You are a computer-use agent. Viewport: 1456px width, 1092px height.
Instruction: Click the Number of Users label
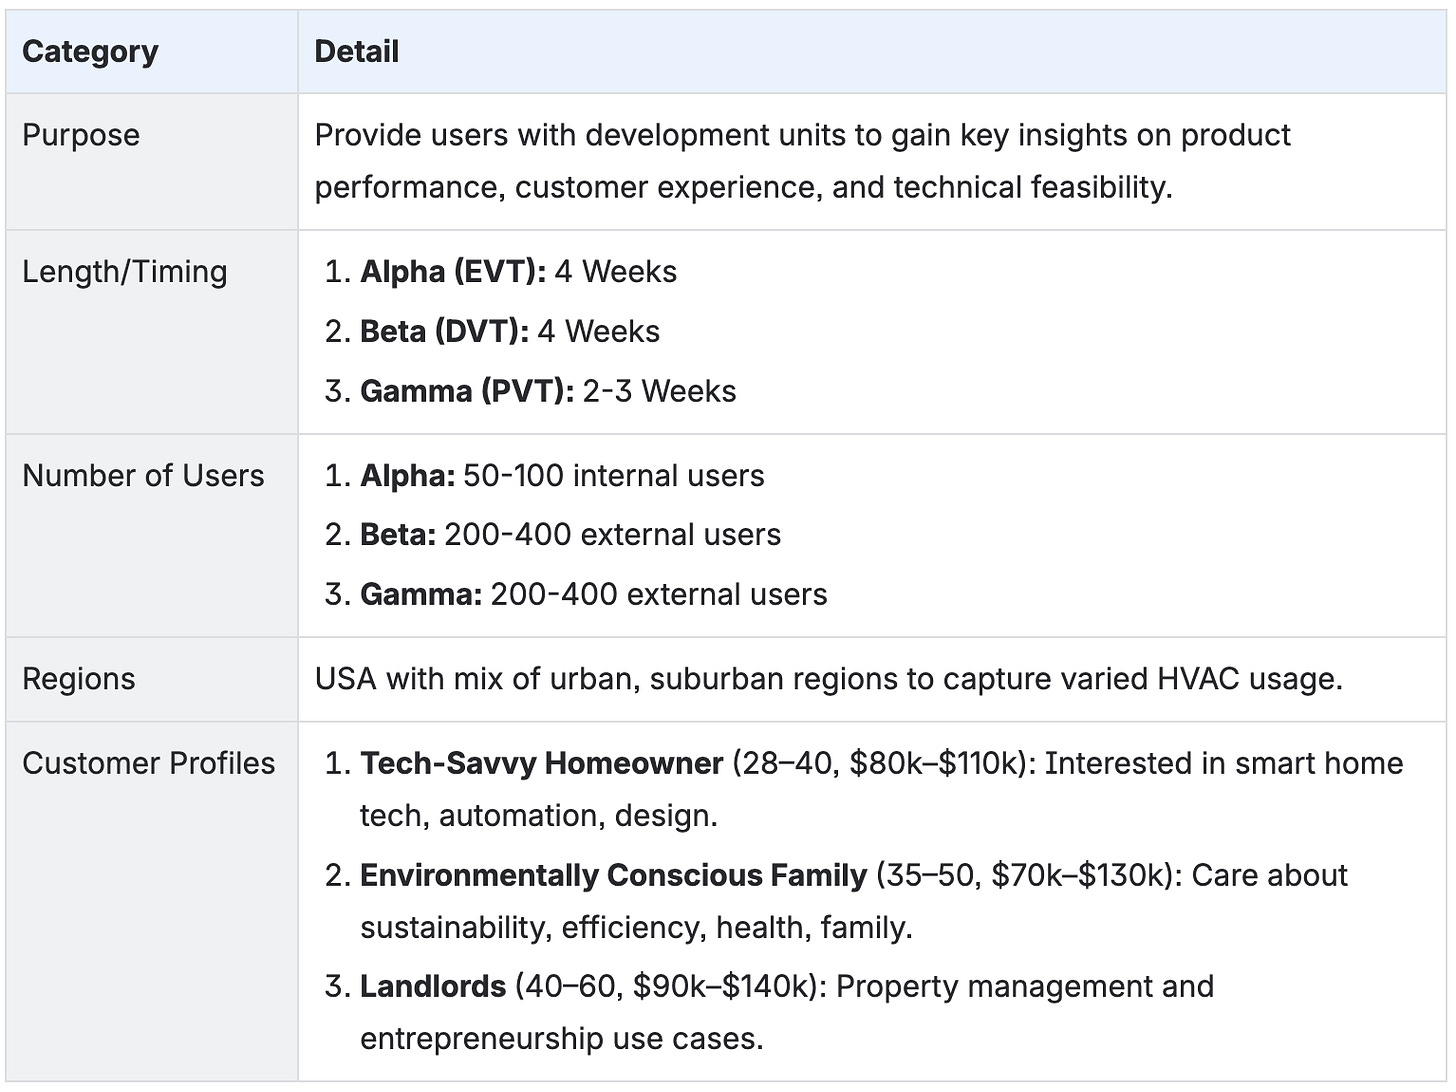pos(143,475)
